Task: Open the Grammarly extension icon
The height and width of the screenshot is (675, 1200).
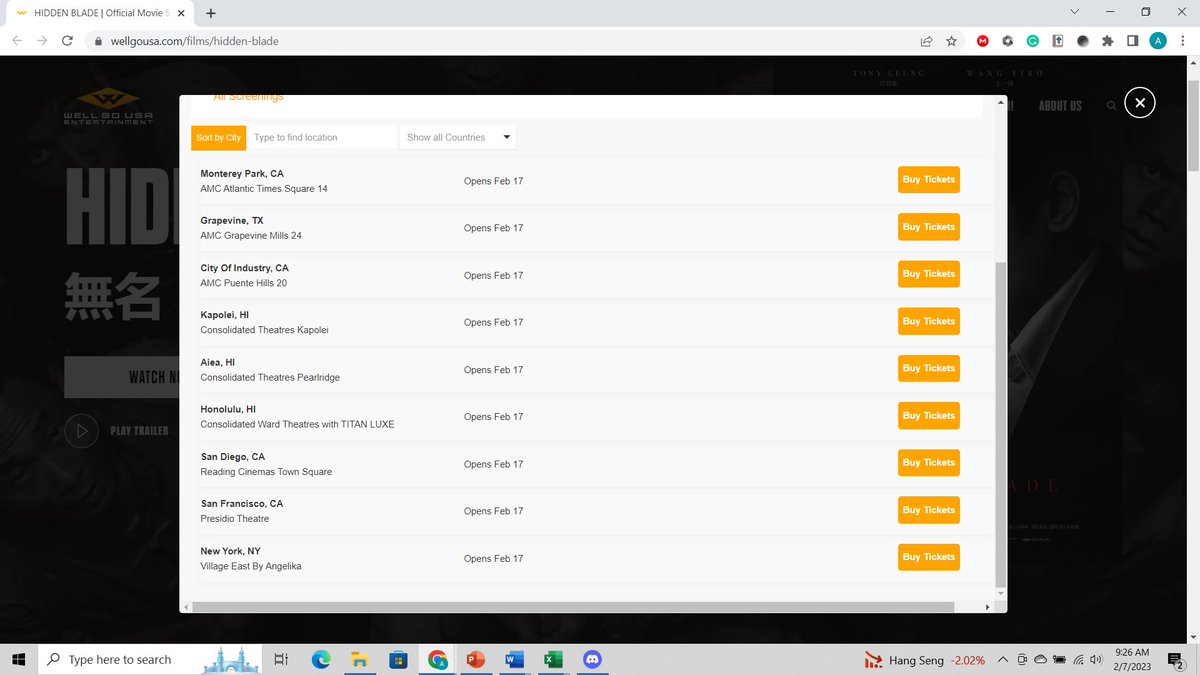Action: click(1033, 41)
